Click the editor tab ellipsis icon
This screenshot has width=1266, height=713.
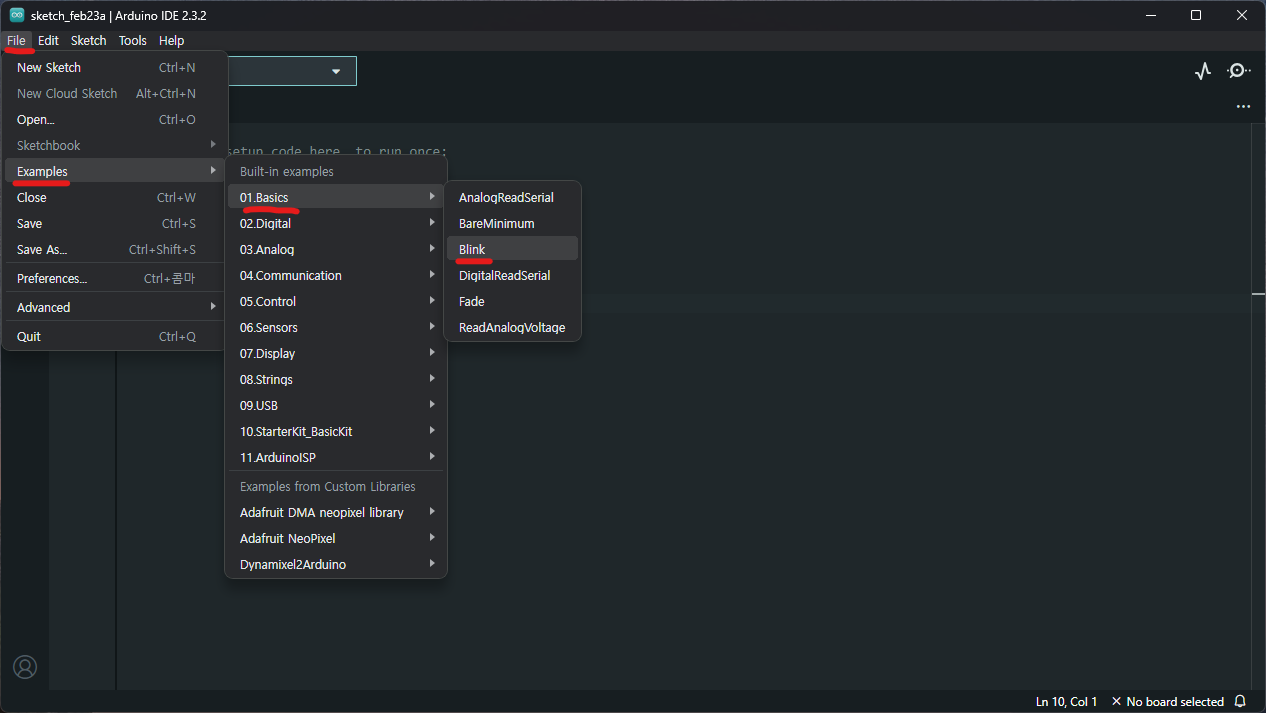point(1243,106)
